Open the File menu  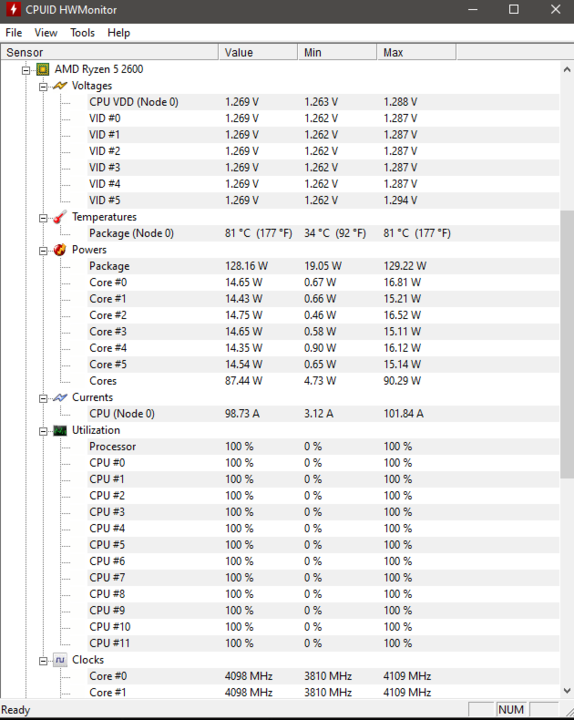tap(14, 33)
